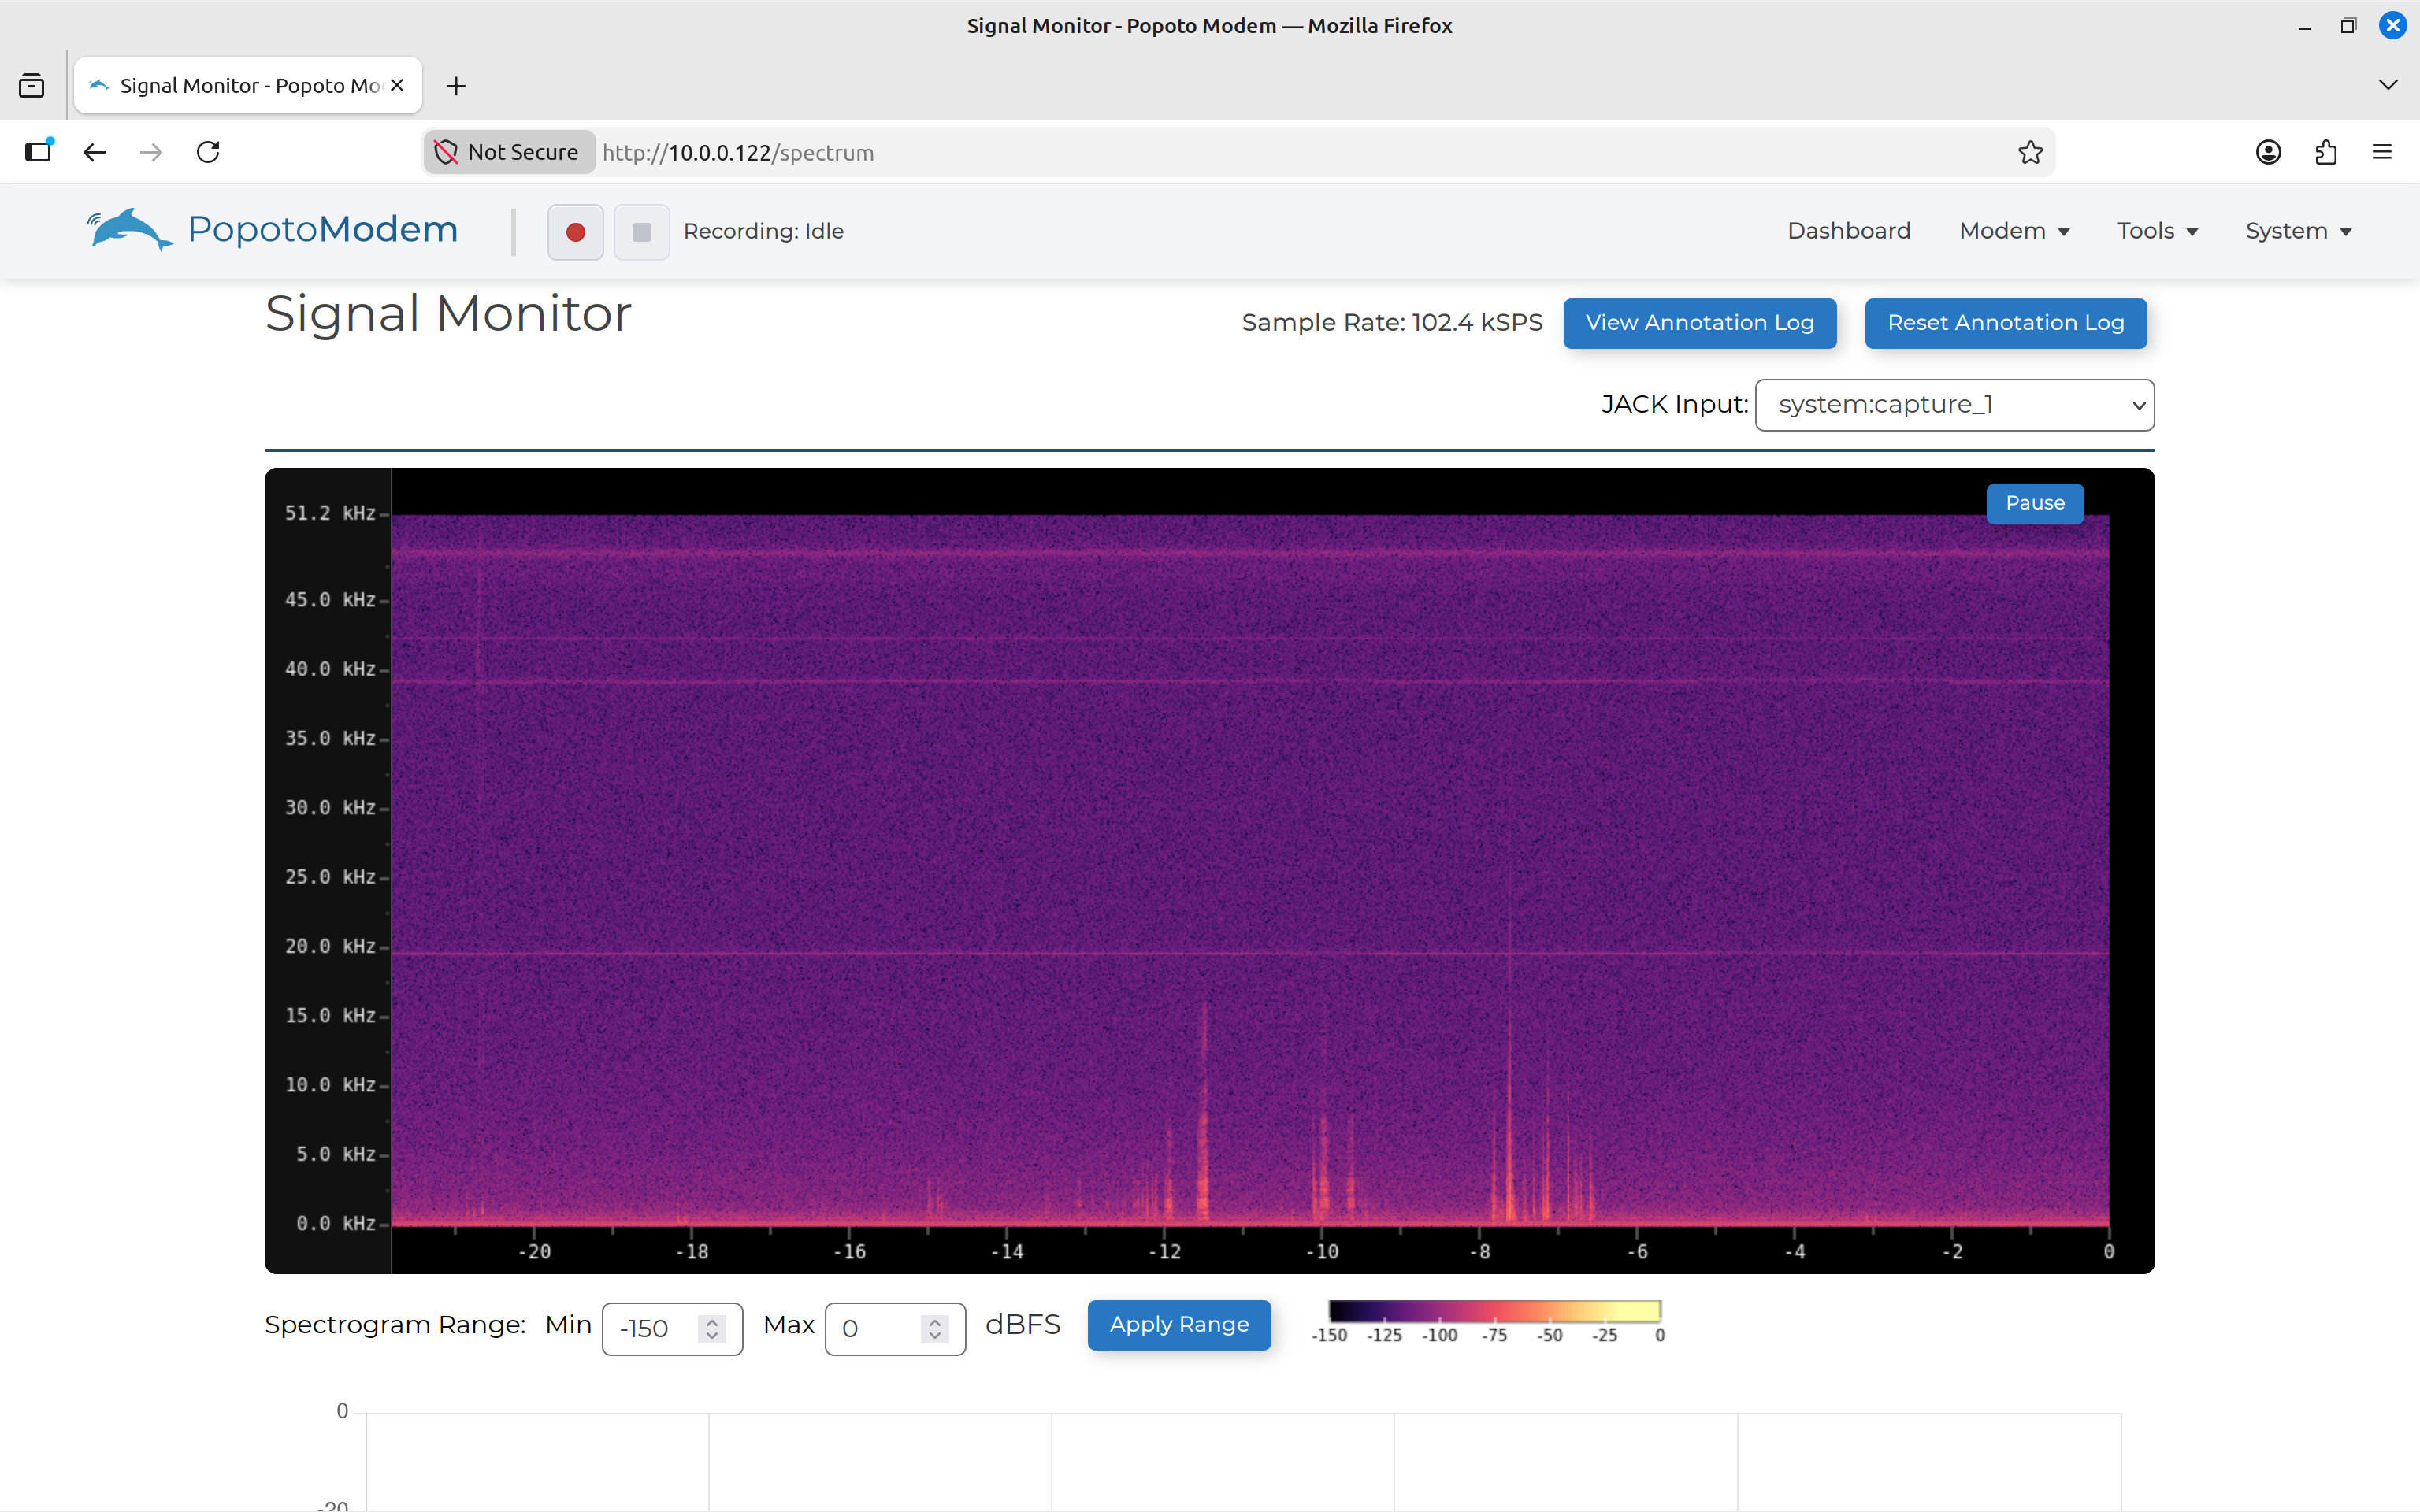Go forward with the browser forward arrow
This screenshot has width=2420, height=1512.
pos(151,152)
